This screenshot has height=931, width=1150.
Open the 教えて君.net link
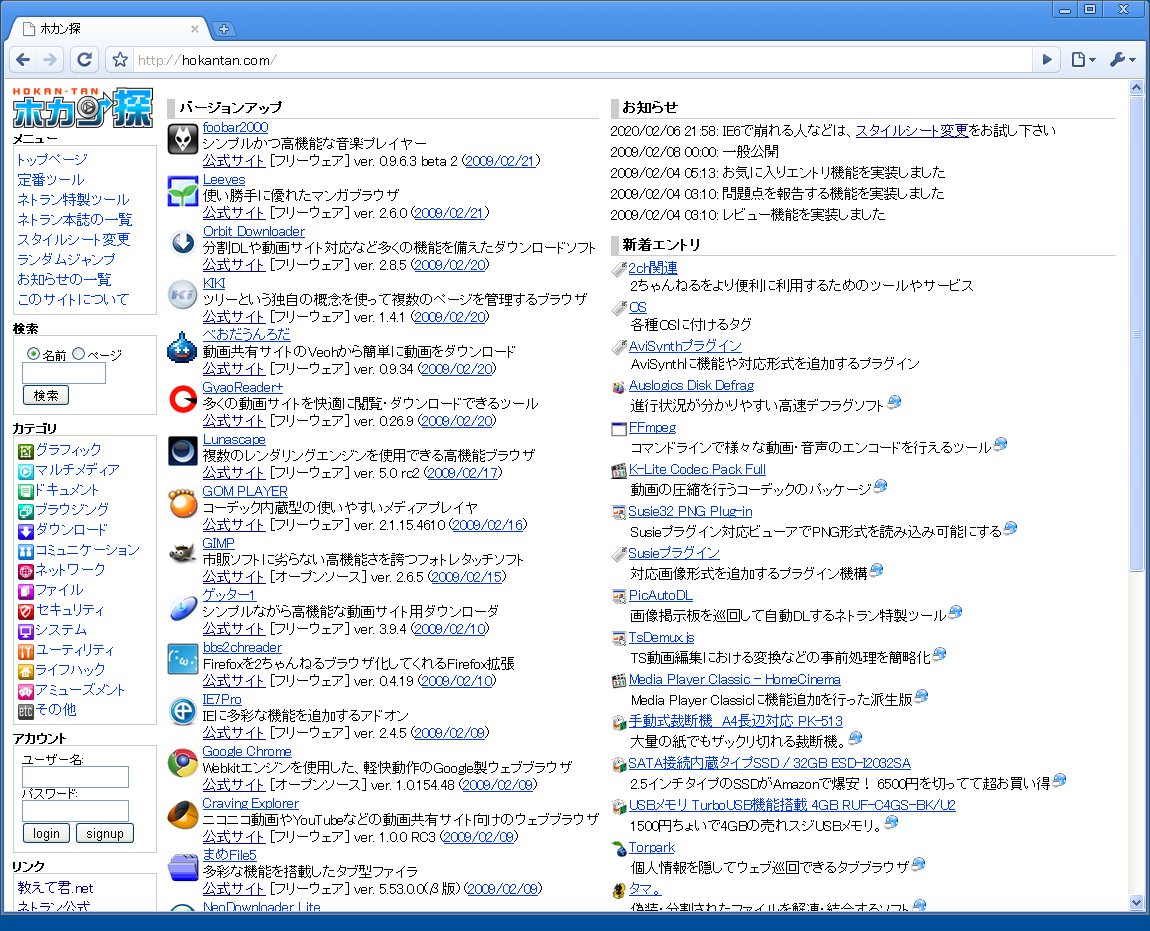56,888
